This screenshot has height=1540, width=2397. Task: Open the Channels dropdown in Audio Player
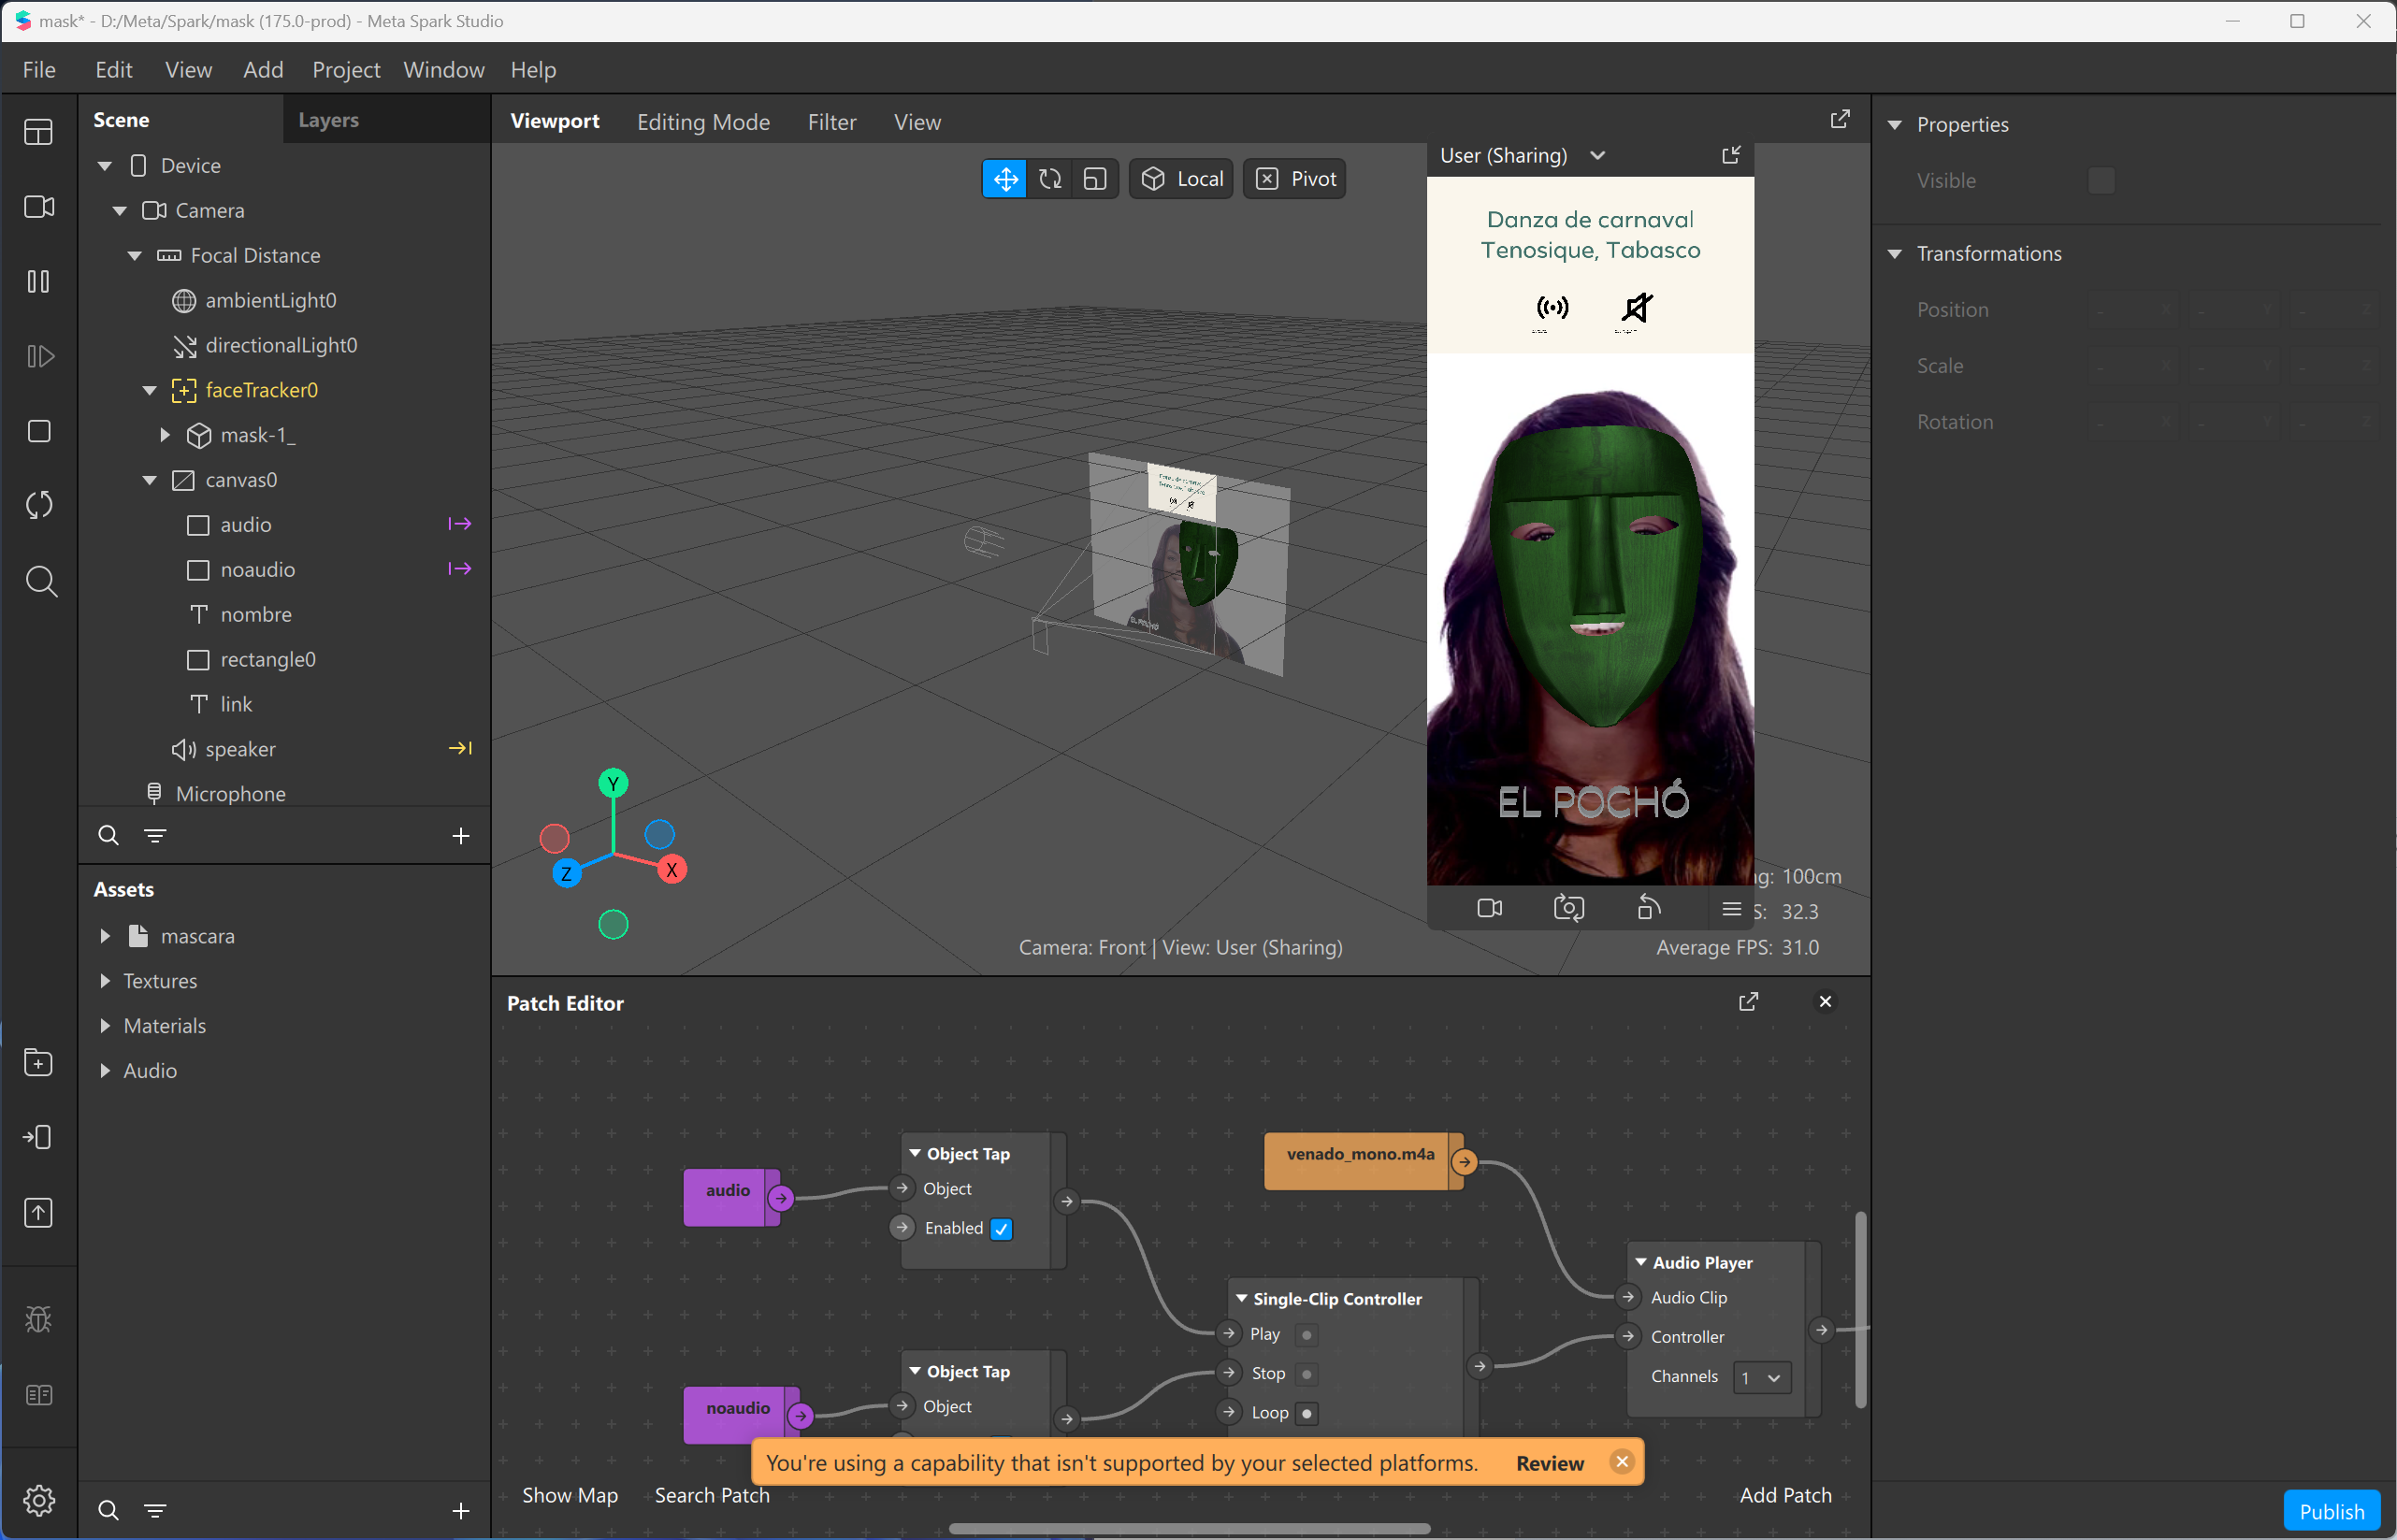[1762, 1377]
